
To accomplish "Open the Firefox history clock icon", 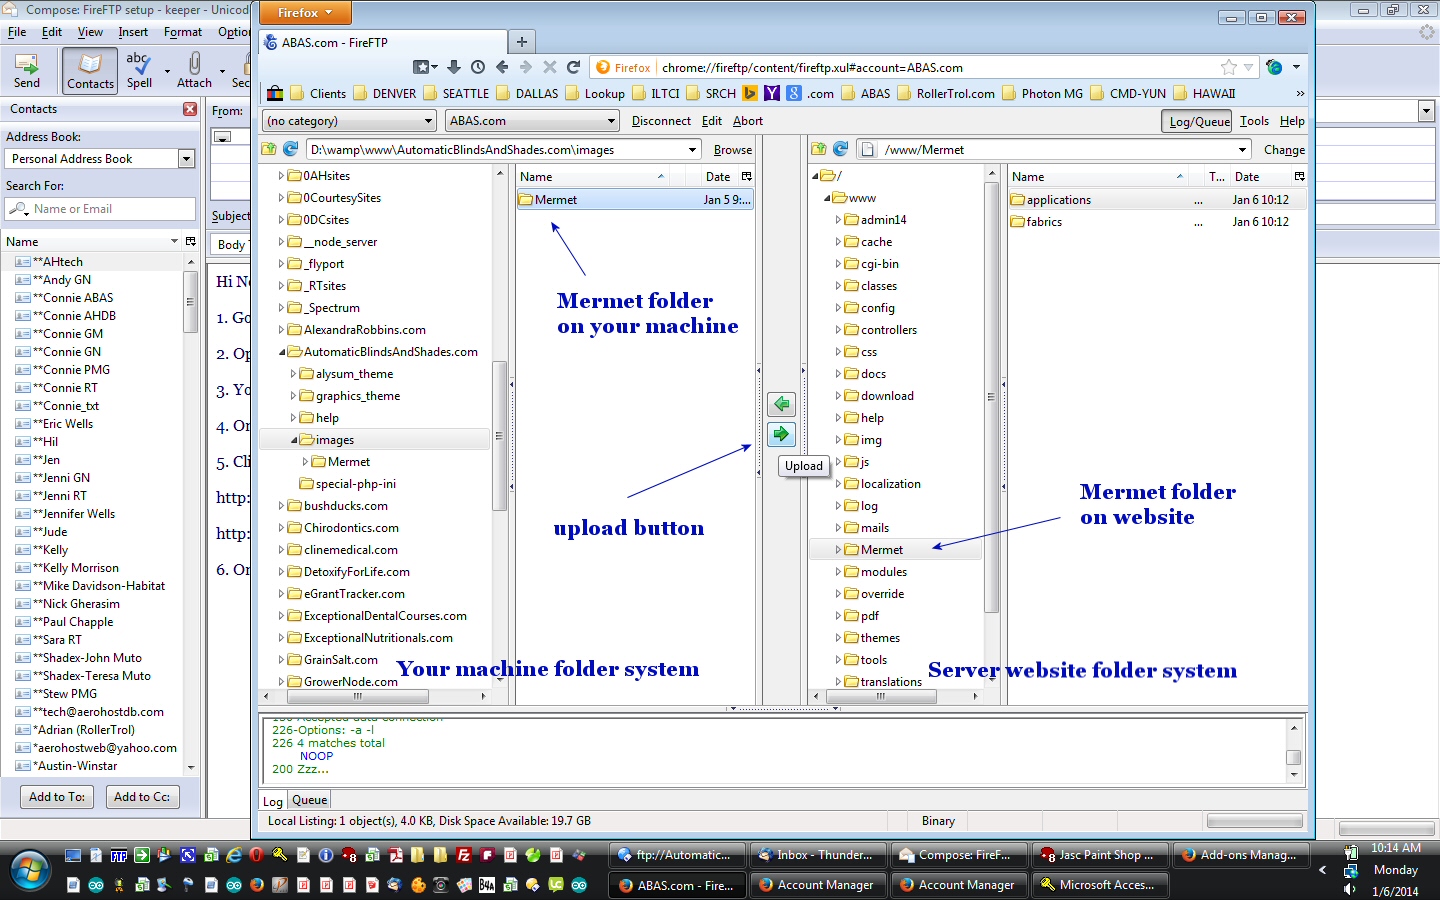I will pyautogui.click(x=478, y=67).
